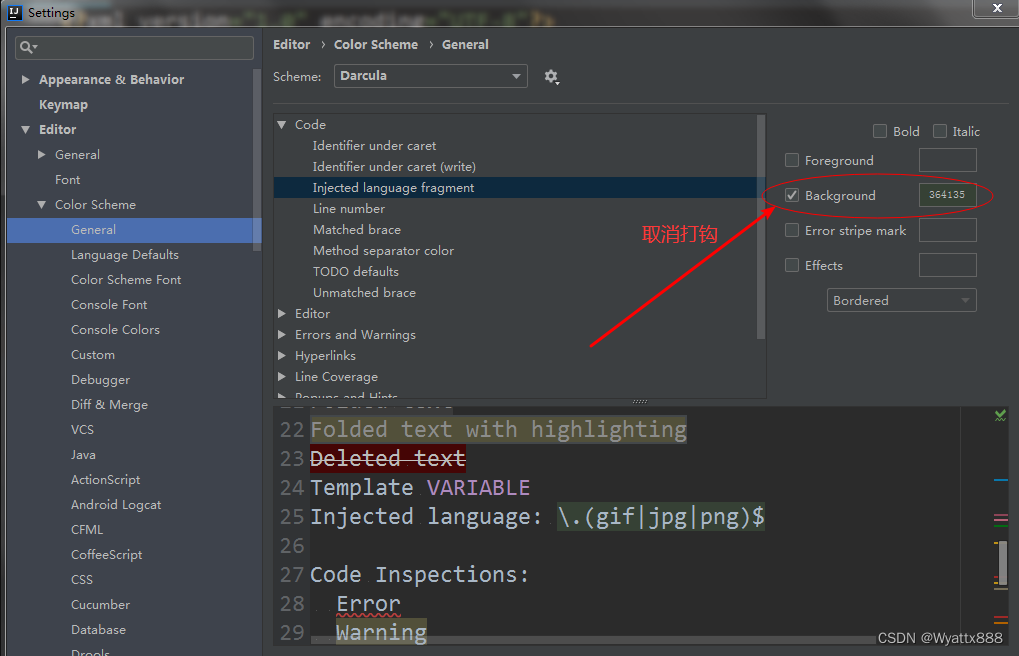The width and height of the screenshot is (1019, 656).
Task: Uncheck the Background checkbox
Action: pyautogui.click(x=791, y=195)
